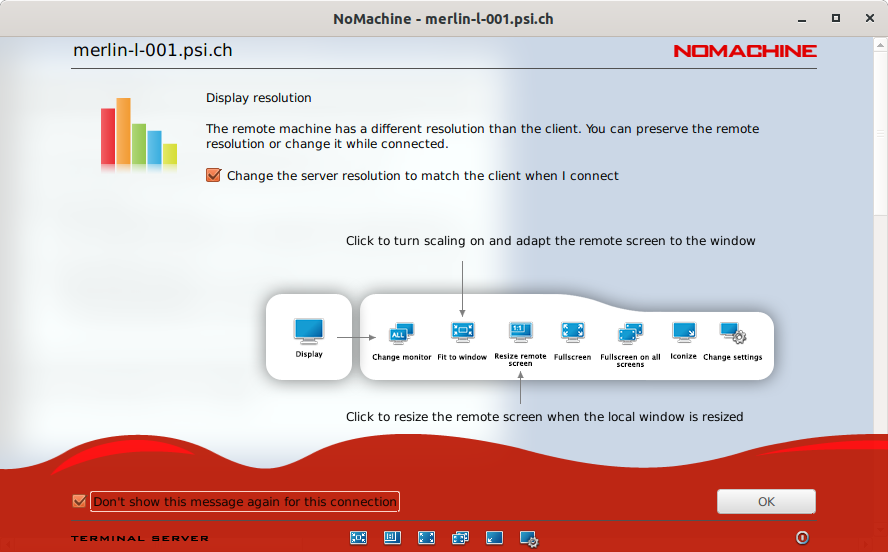
Task: Click the Display monitor icon in the illustration
Action: click(309, 331)
